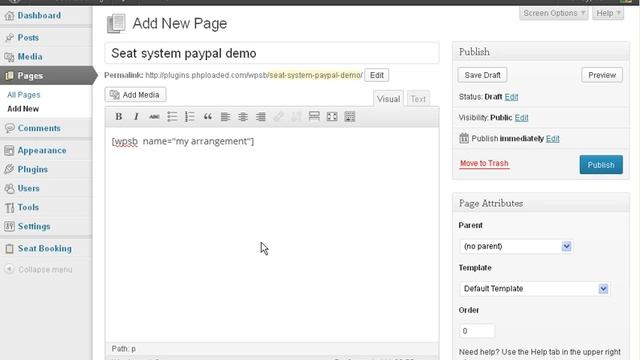The height and width of the screenshot is (360, 640).
Task: Align text center
Action: tap(243, 117)
